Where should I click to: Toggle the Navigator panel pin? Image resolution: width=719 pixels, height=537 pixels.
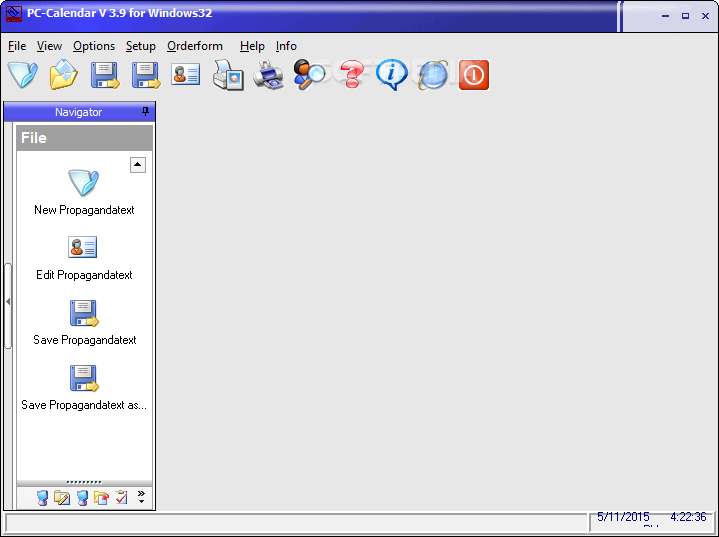tap(145, 111)
